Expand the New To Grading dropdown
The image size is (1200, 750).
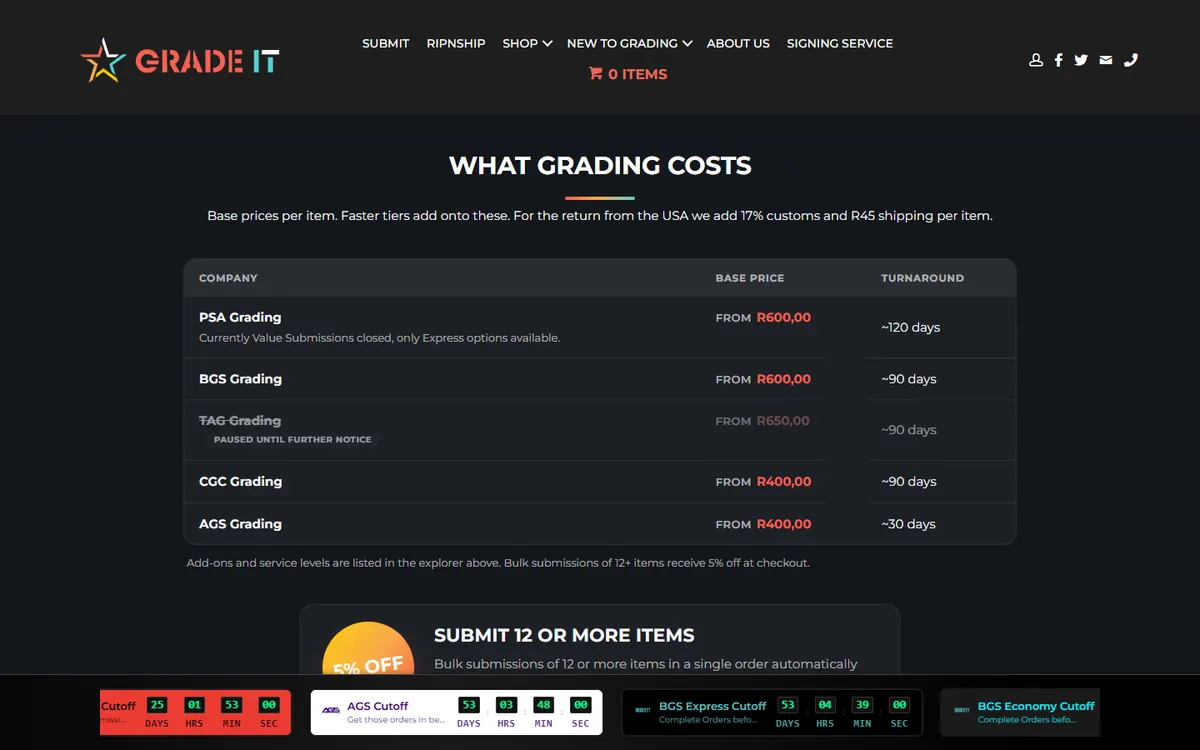click(629, 44)
